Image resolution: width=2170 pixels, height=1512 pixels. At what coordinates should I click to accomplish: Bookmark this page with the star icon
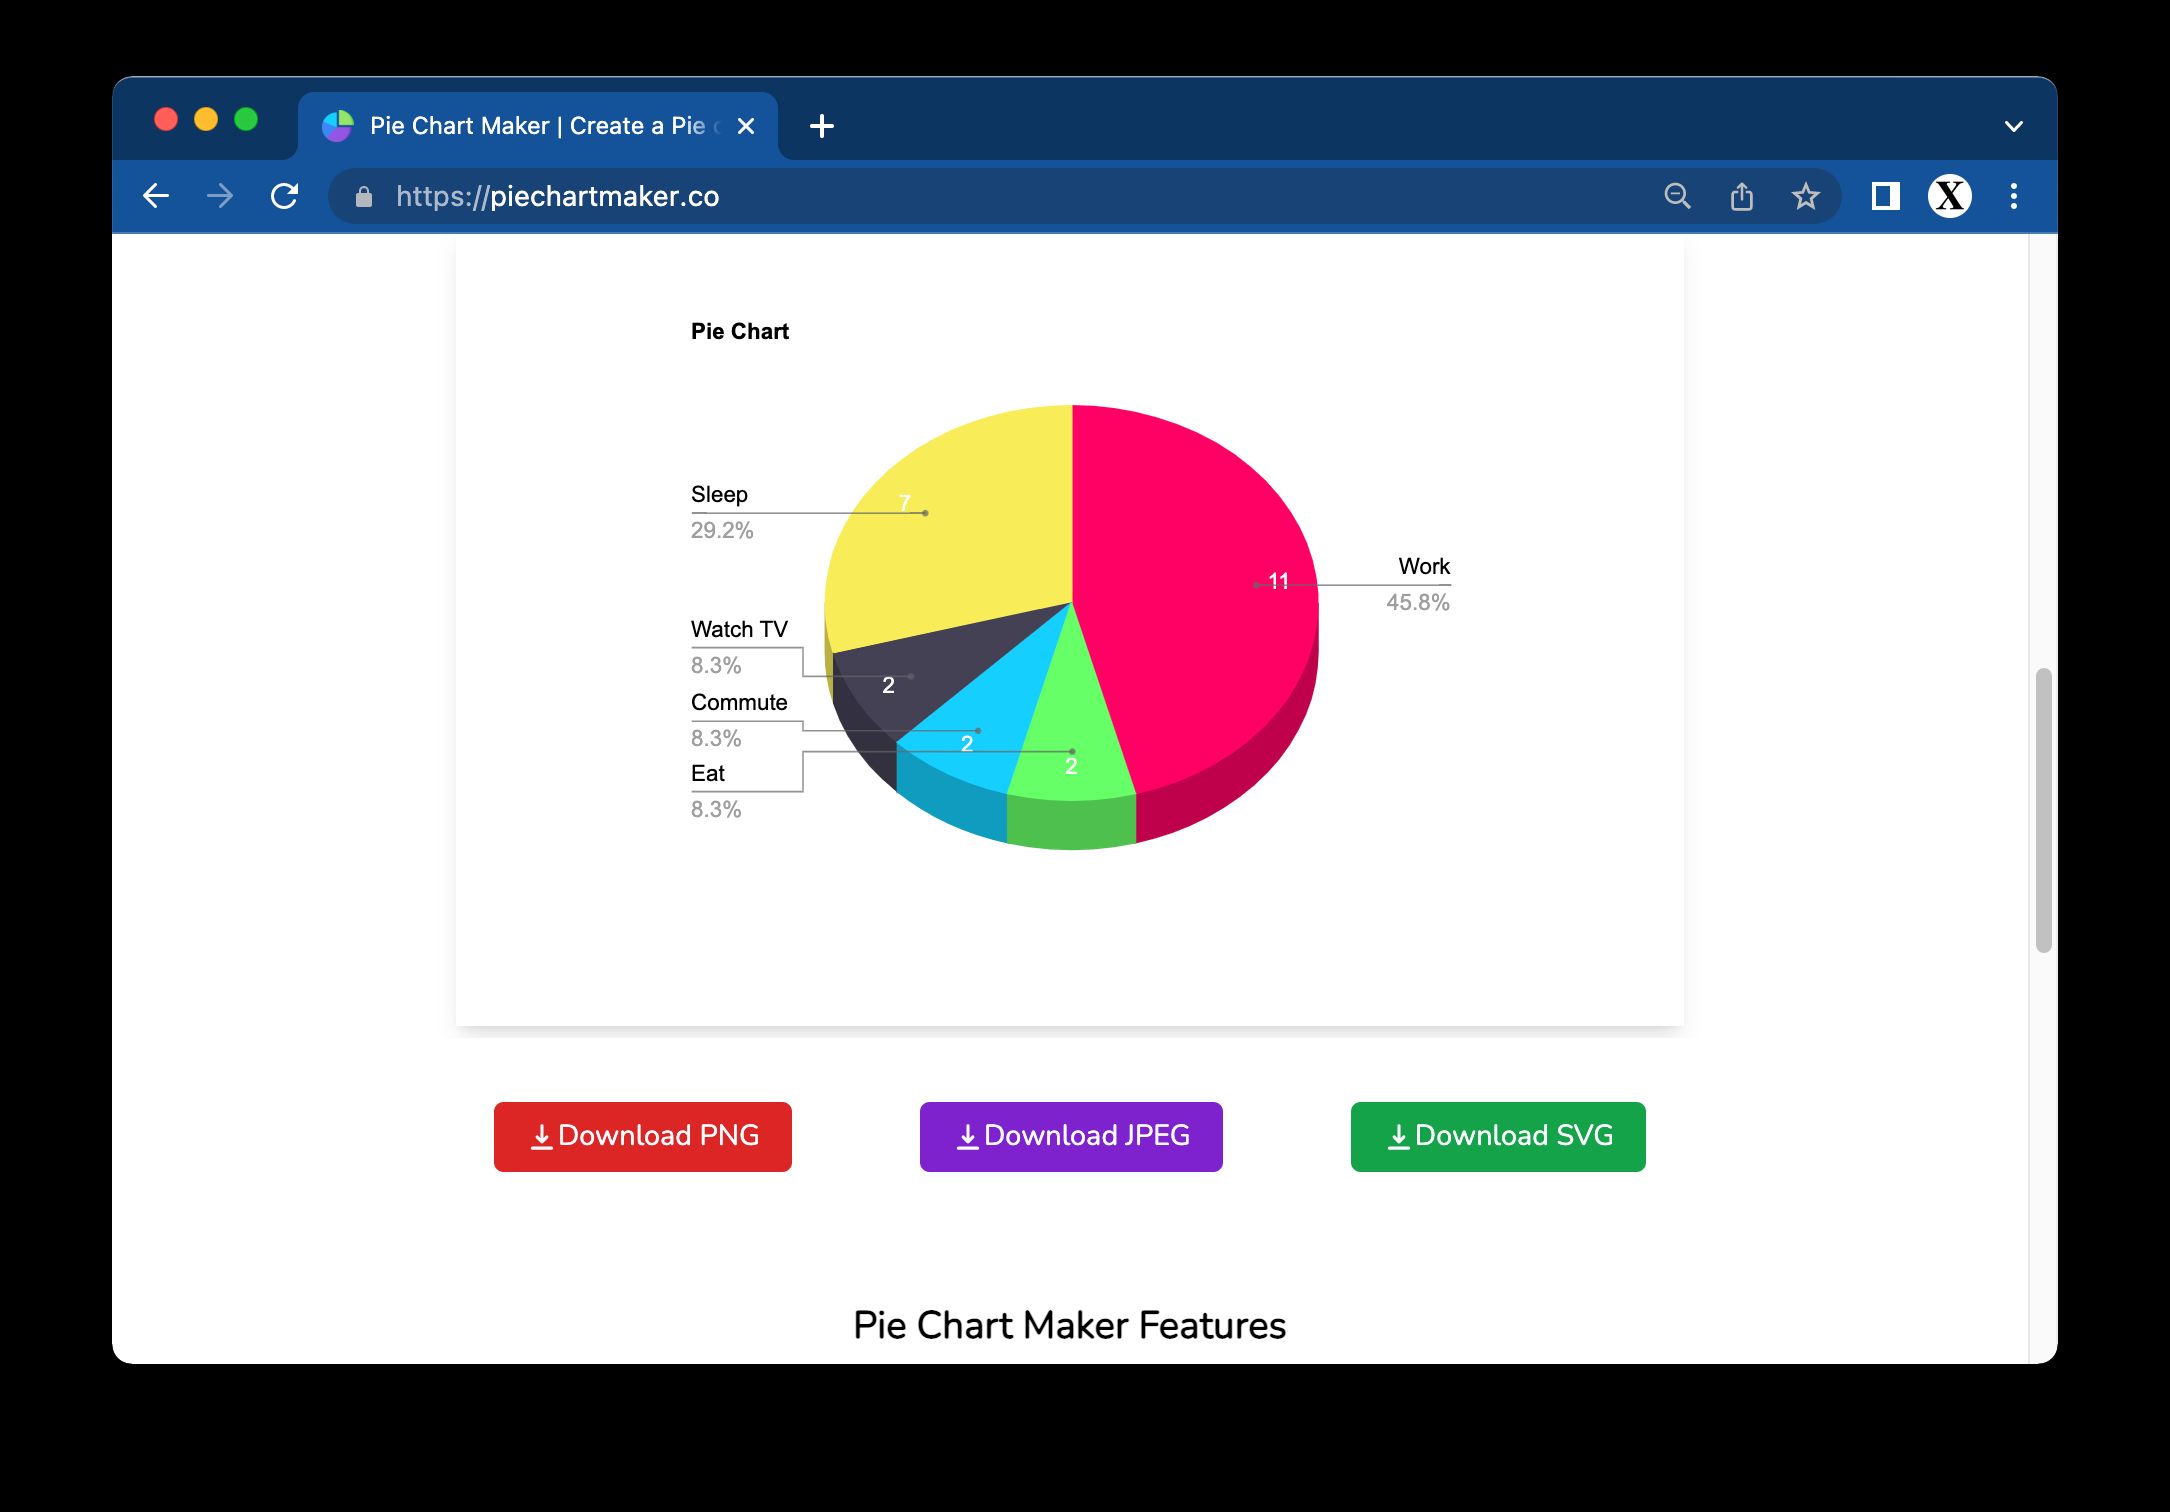1805,196
